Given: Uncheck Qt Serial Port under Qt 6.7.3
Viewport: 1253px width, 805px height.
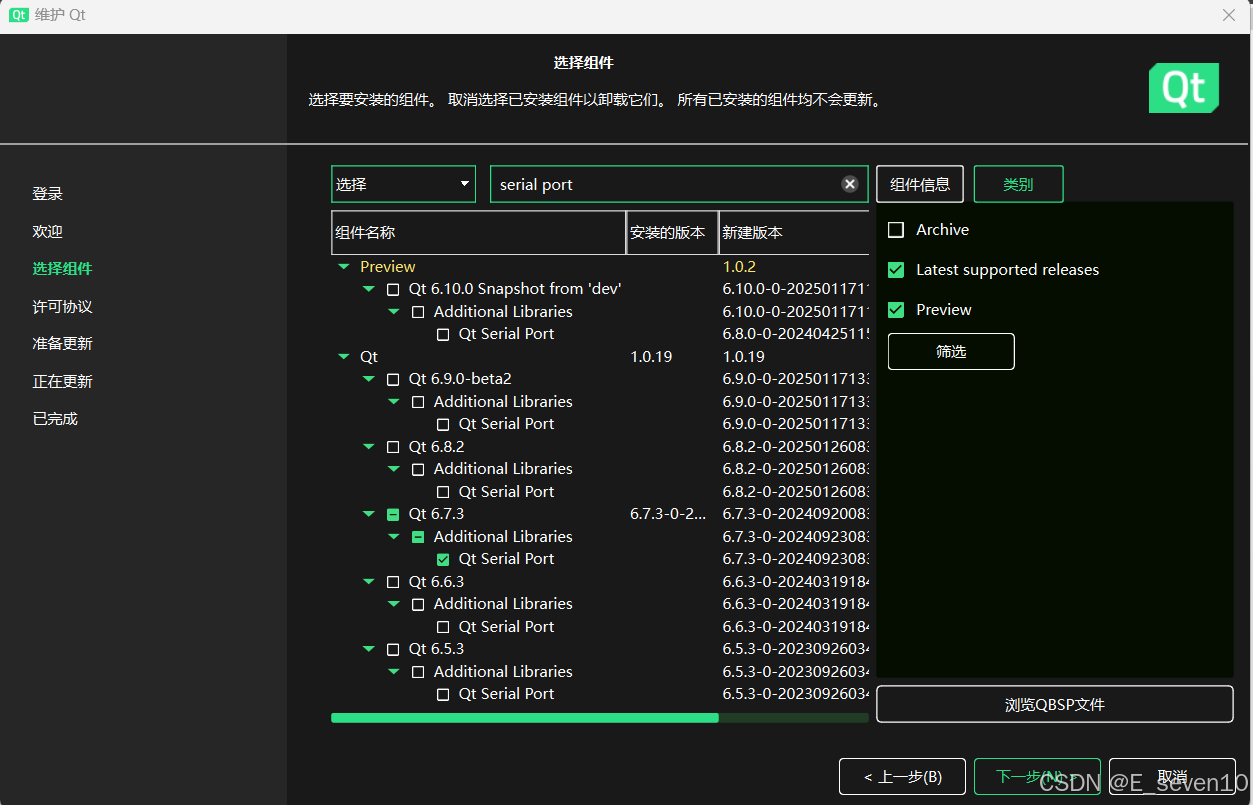Looking at the screenshot, I should coord(442,559).
